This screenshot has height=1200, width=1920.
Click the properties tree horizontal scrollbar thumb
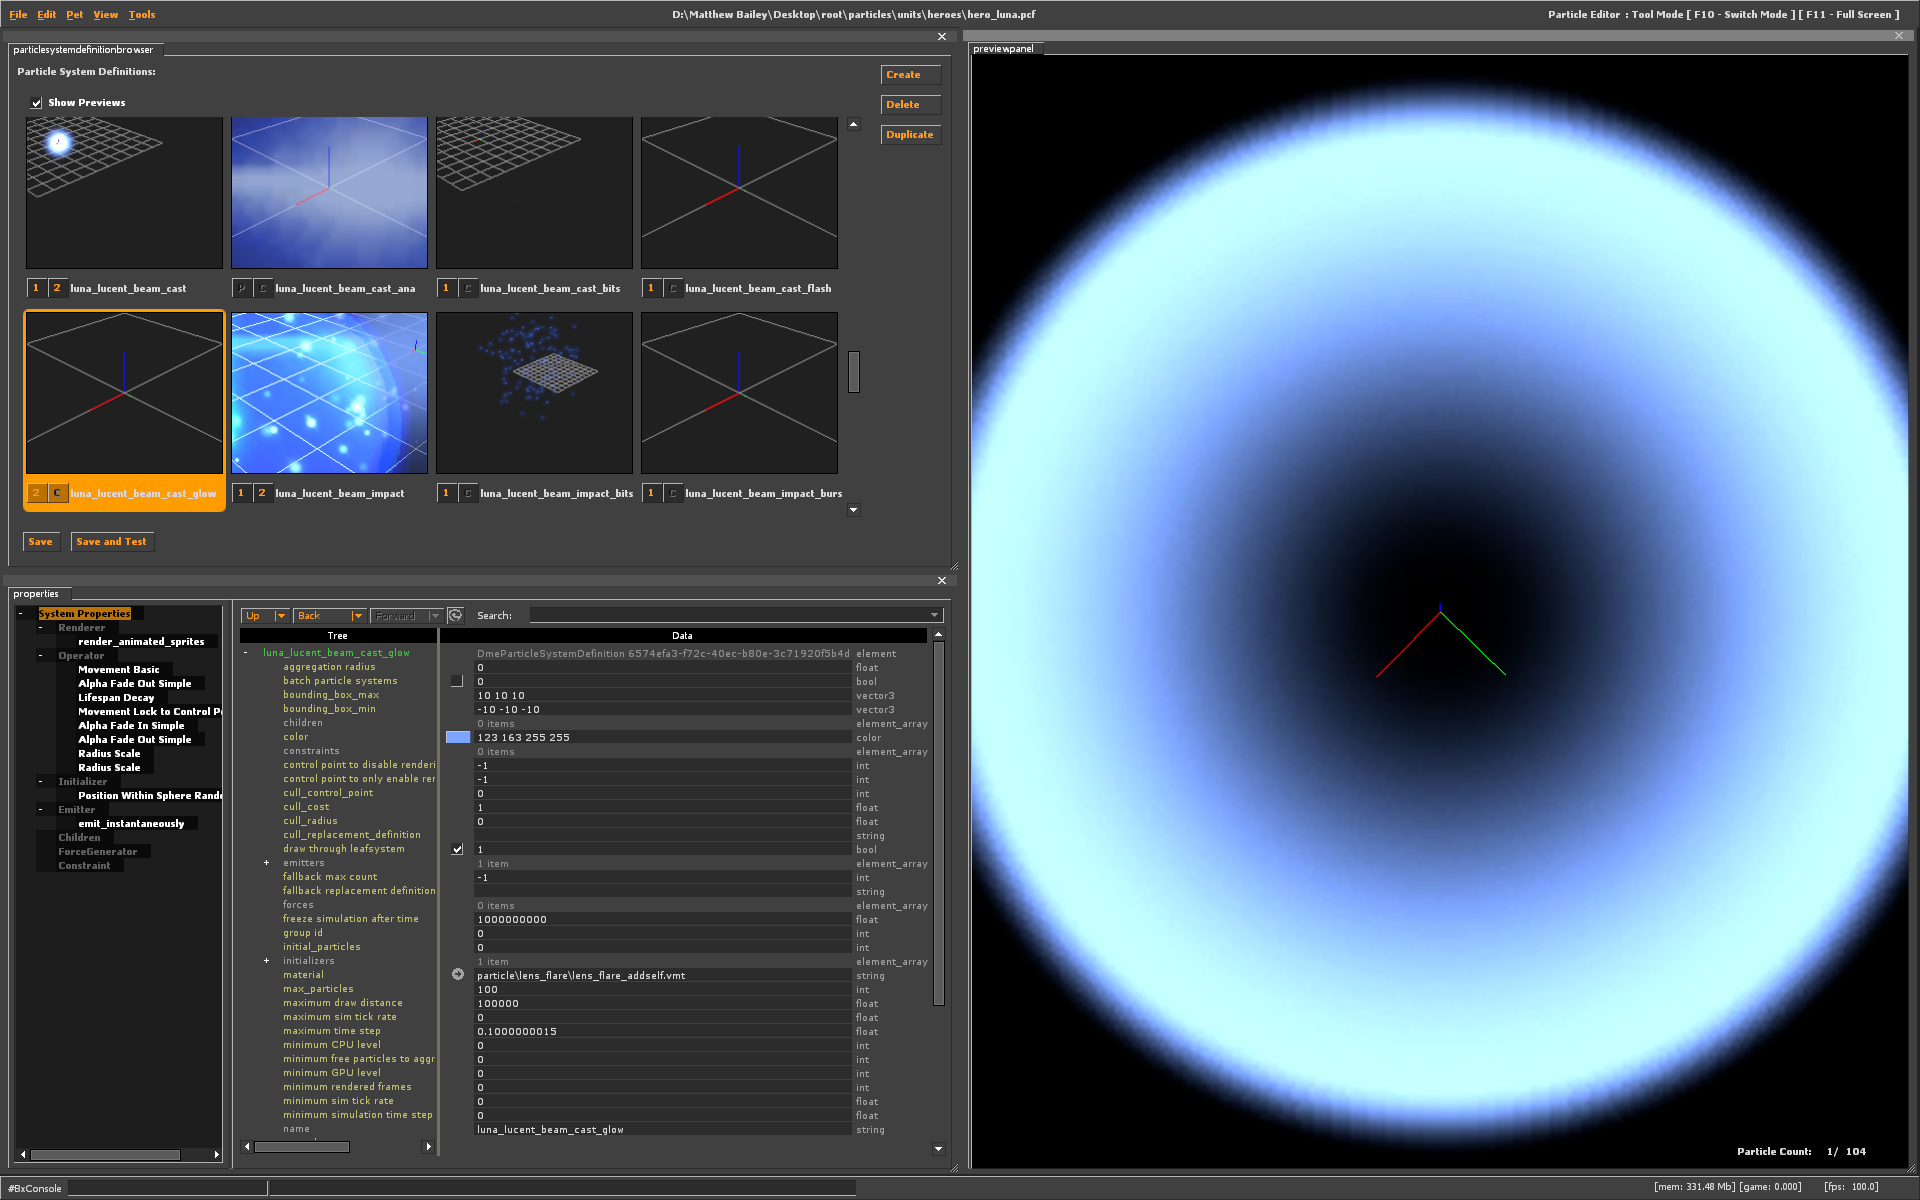105,1155
